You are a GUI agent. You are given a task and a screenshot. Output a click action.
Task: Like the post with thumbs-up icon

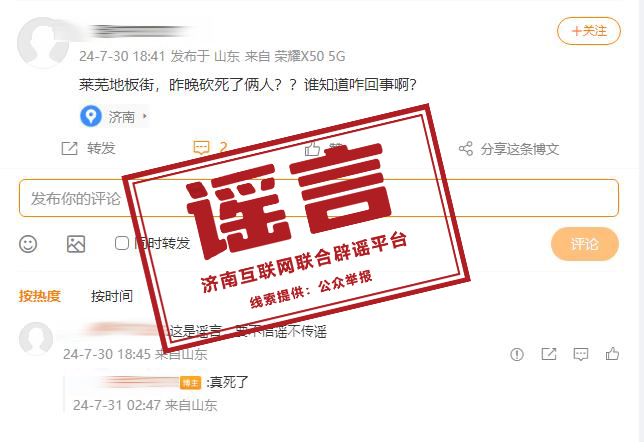[312, 149]
